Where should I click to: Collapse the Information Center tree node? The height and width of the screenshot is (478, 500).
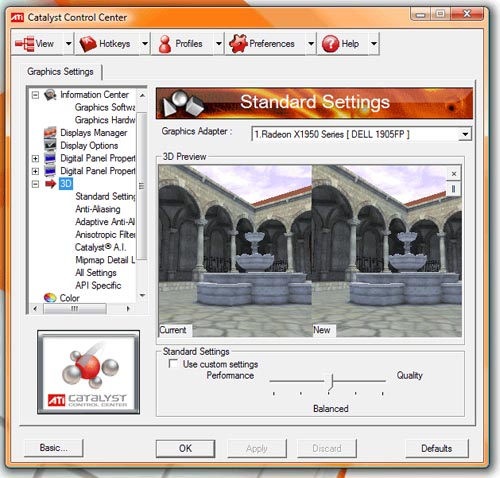coord(35,95)
